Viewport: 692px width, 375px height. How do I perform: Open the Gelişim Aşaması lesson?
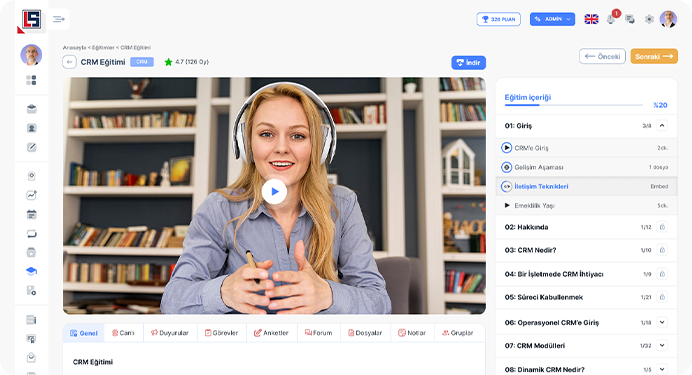[586, 167]
